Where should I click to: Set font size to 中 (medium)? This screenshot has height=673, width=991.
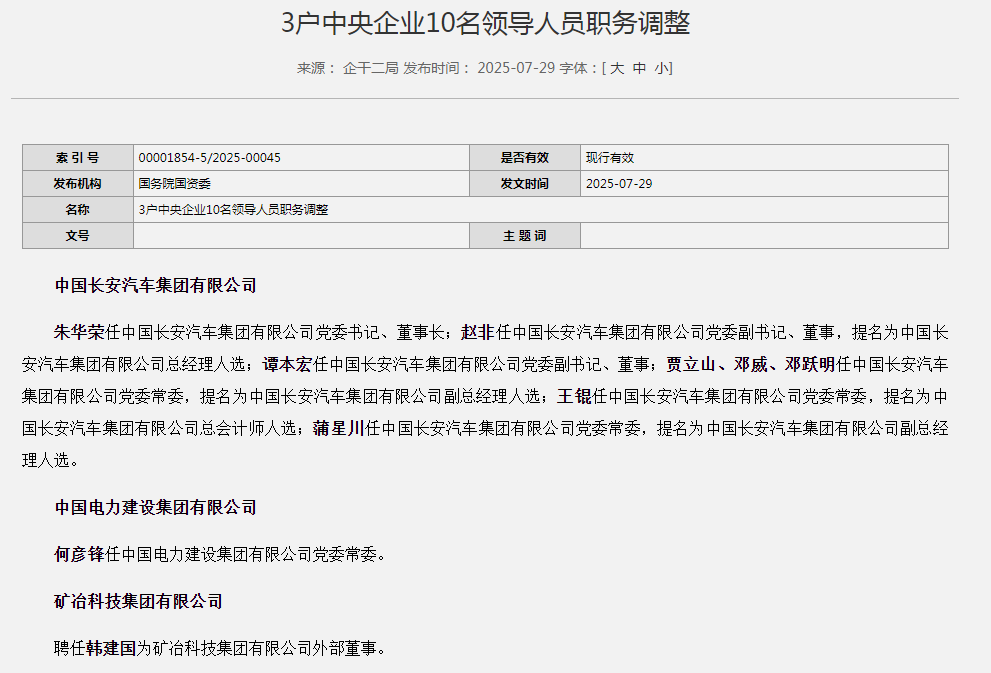pos(640,68)
